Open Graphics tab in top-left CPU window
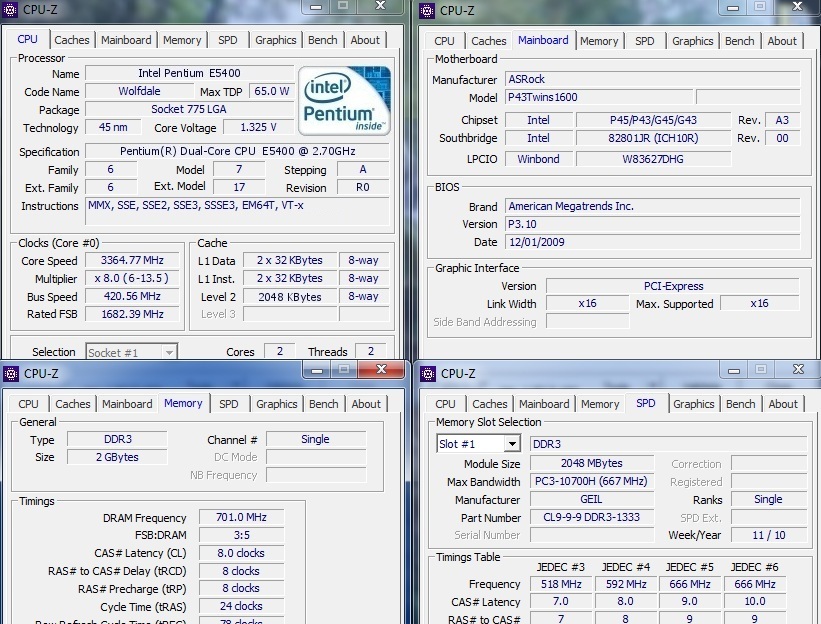This screenshot has width=821, height=624. coord(275,40)
